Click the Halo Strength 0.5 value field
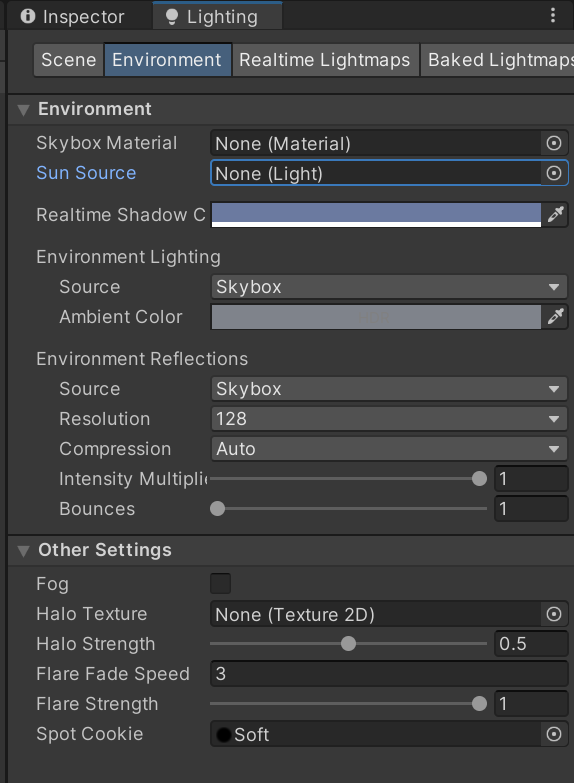 531,644
